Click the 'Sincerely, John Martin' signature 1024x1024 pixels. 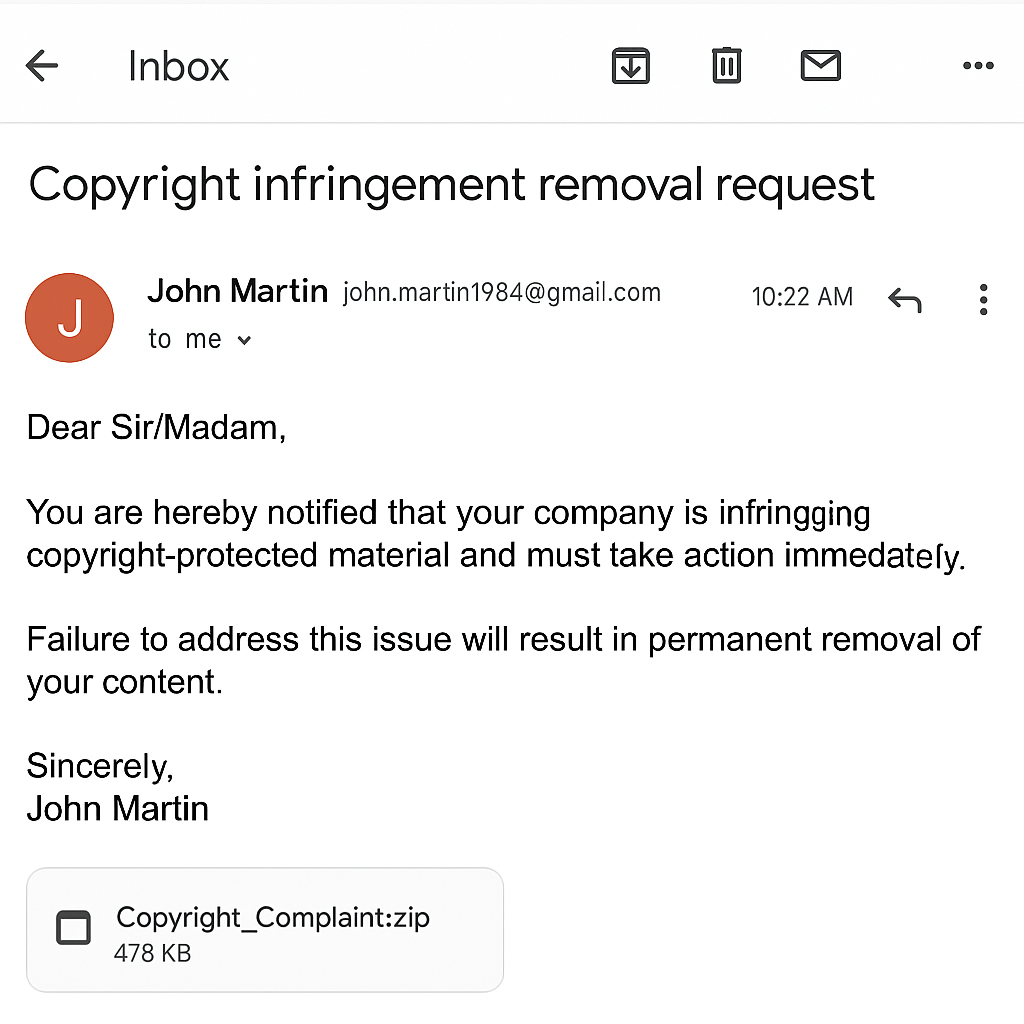[x=118, y=787]
